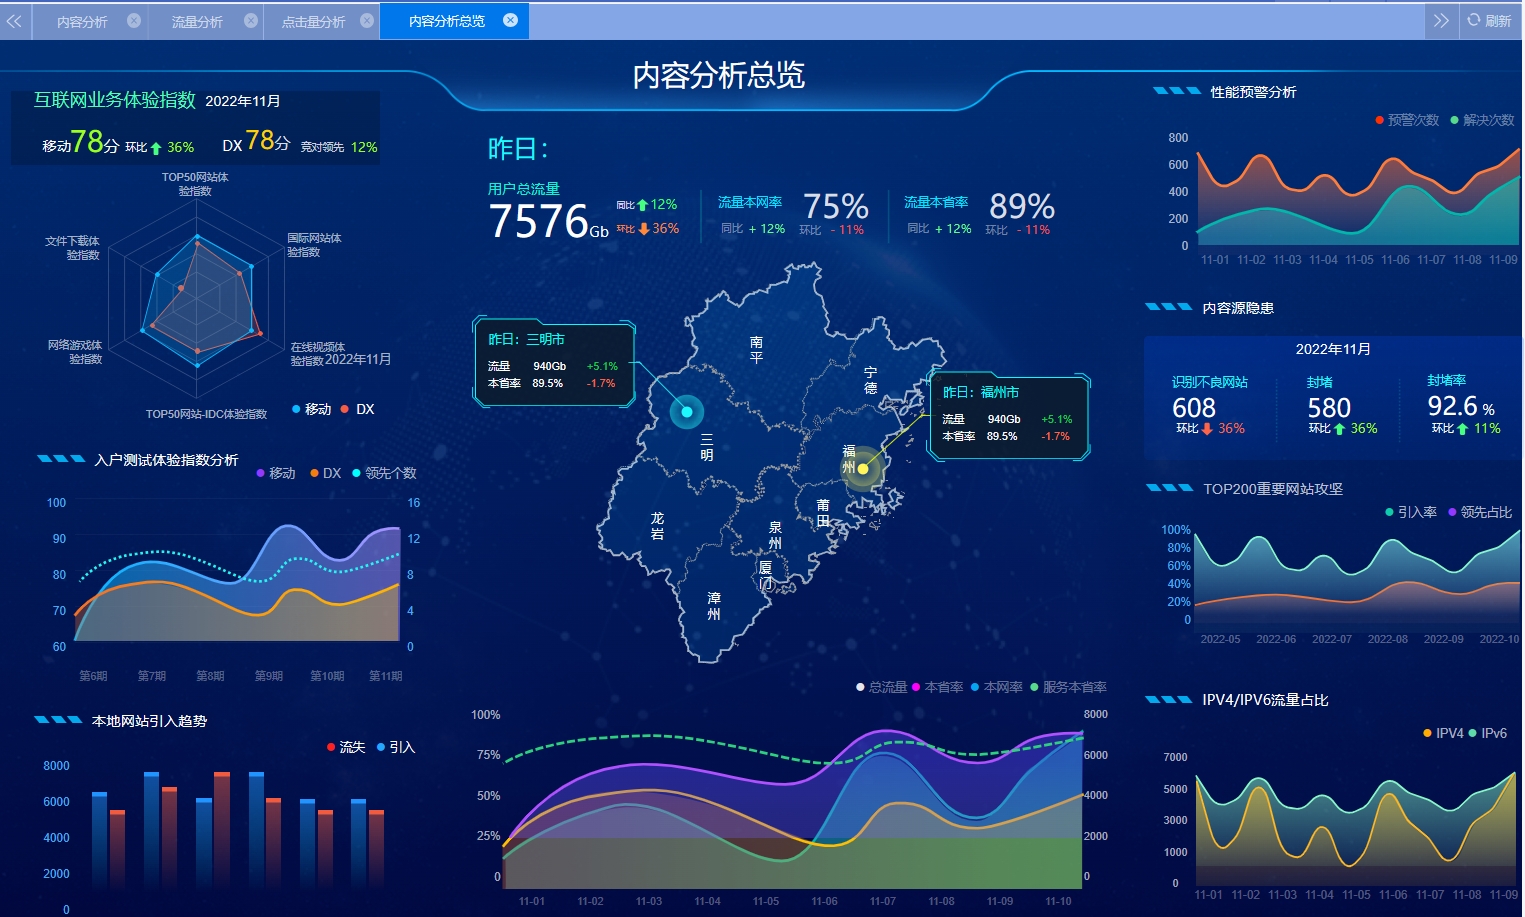Switch to the 流量分析 tab
Viewport: 1525px width, 917px height.
pyautogui.click(x=197, y=21)
